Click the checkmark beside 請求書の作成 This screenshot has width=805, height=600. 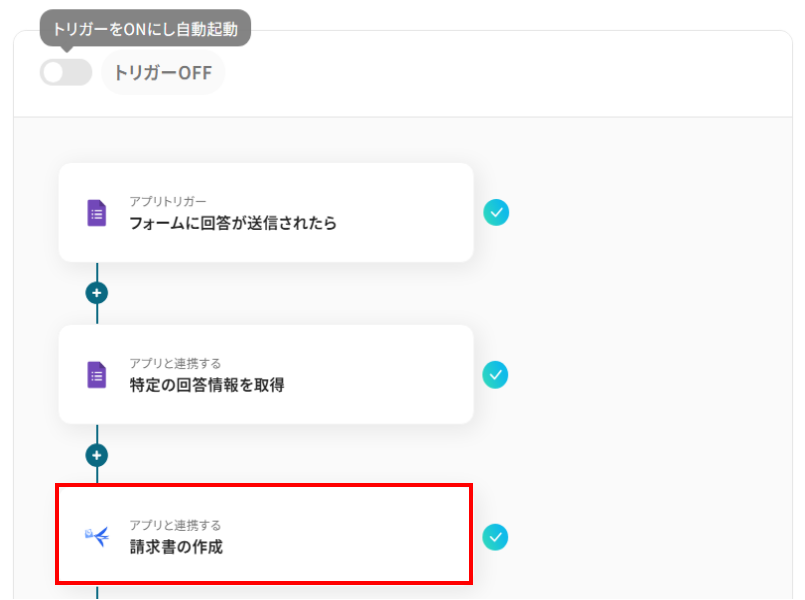pos(496,536)
